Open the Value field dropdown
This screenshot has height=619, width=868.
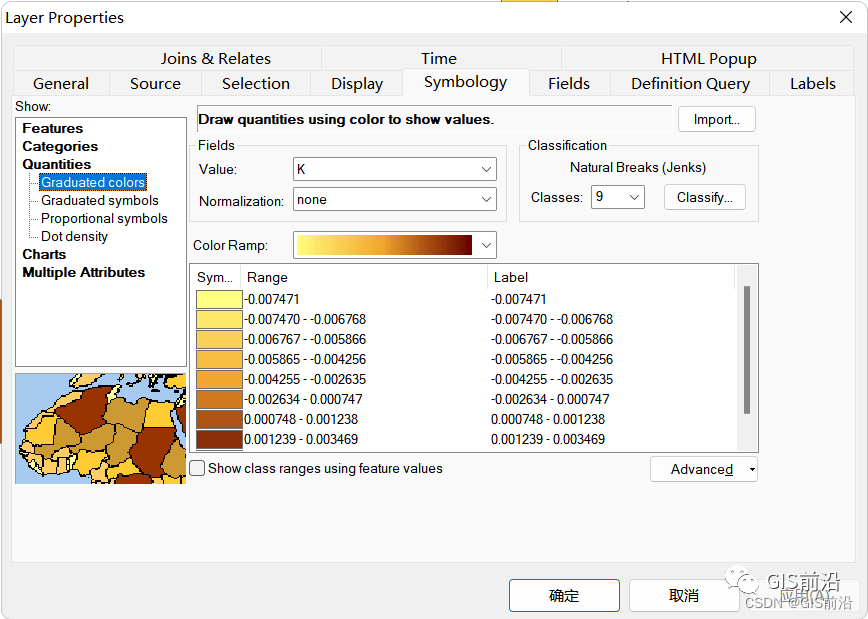point(486,169)
